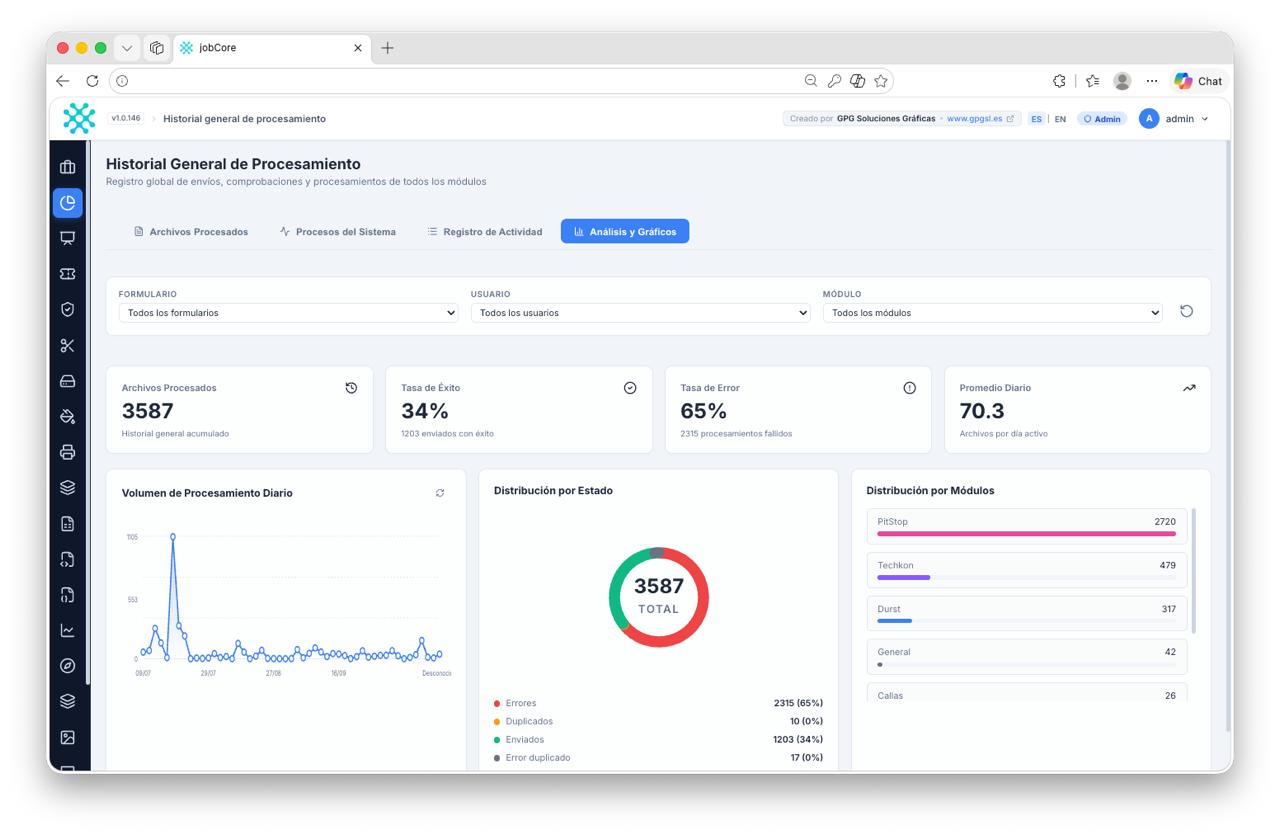Open the Módulo dropdown

993,313
